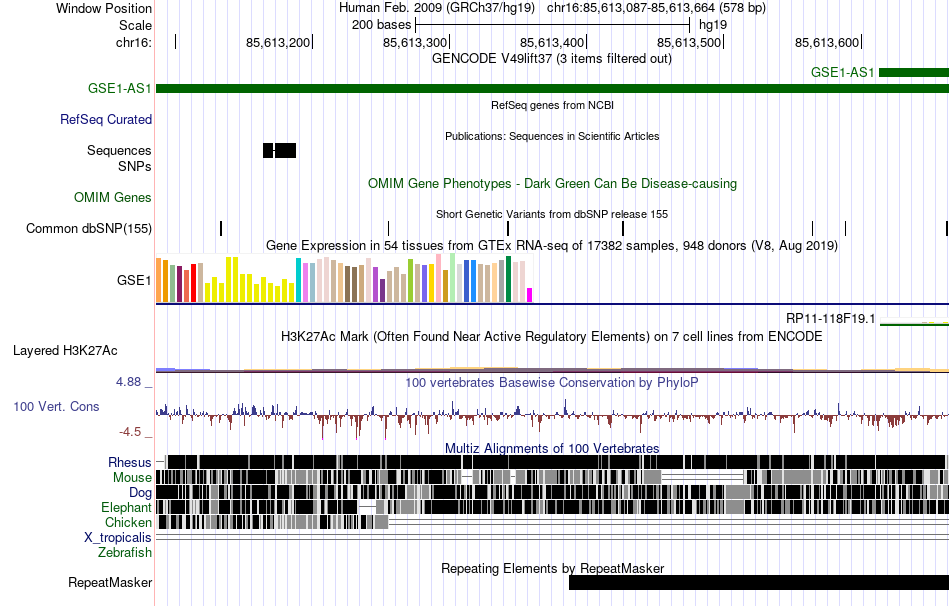Click 100 vertebrates Basewise Conservation title
Image resolution: width=950 pixels, height=606 pixels.
(552, 382)
